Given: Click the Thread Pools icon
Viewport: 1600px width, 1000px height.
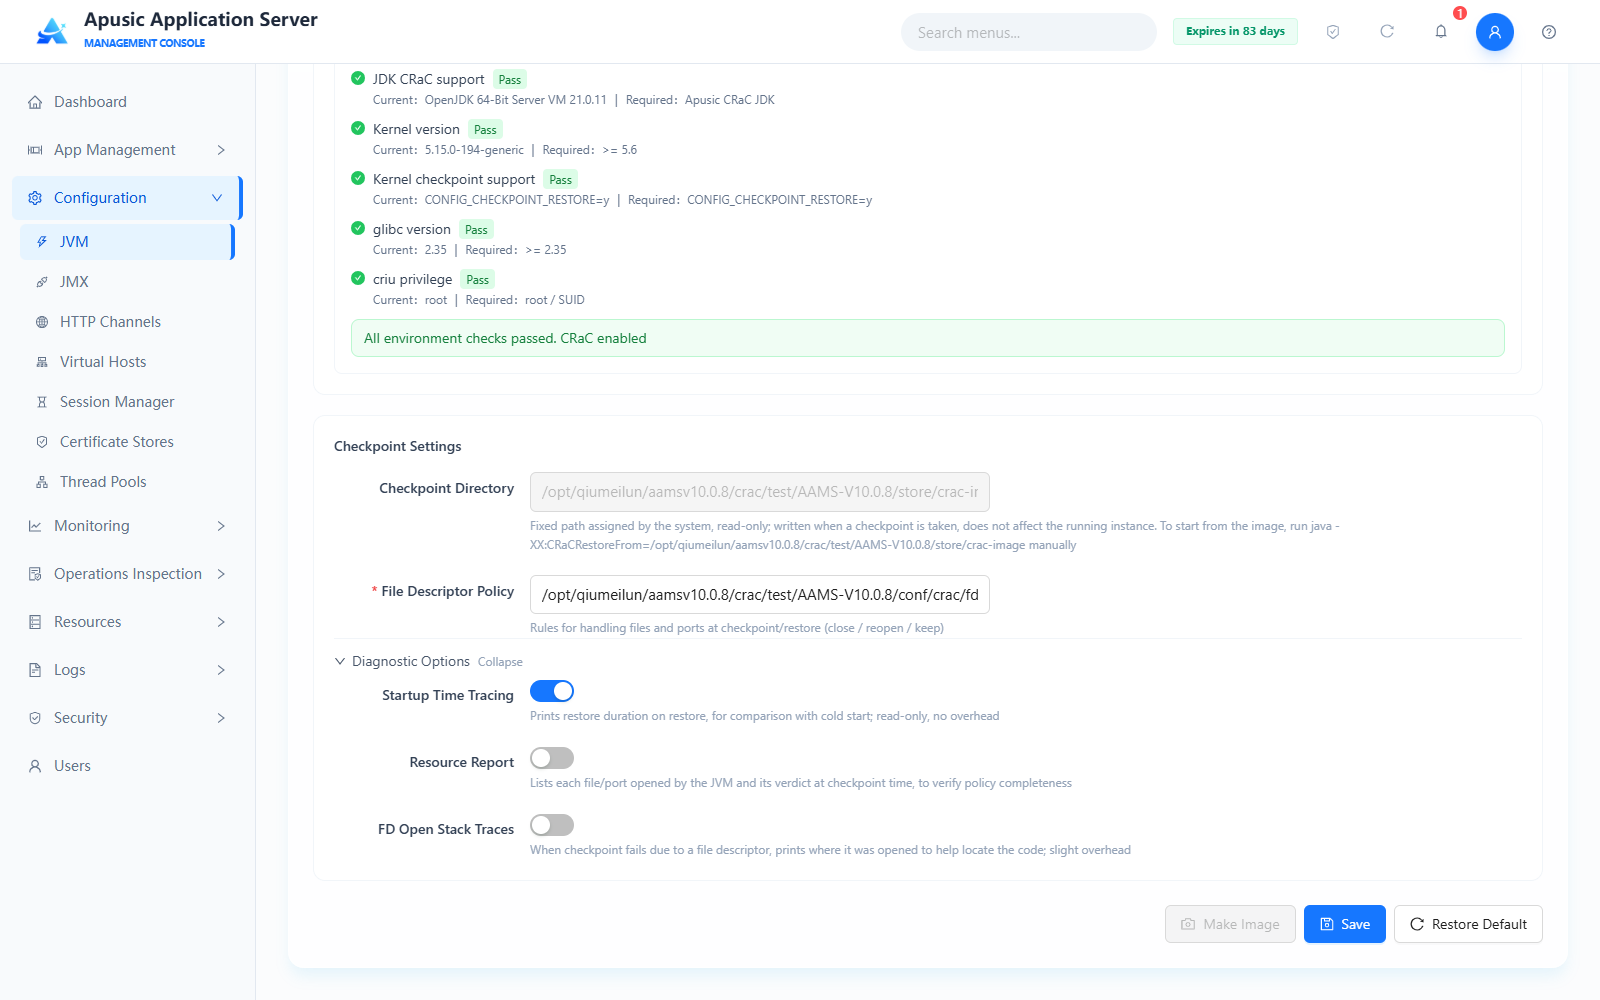Looking at the screenshot, I should (x=42, y=482).
